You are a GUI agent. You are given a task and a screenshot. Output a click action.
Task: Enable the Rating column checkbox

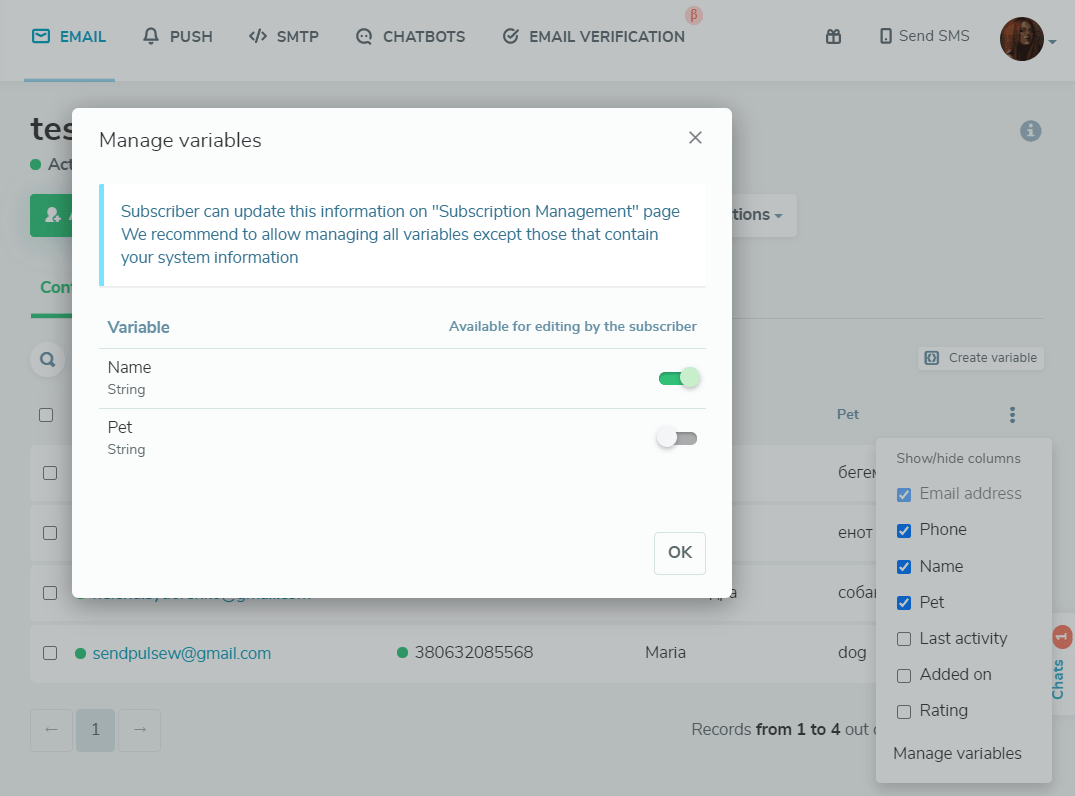(904, 711)
